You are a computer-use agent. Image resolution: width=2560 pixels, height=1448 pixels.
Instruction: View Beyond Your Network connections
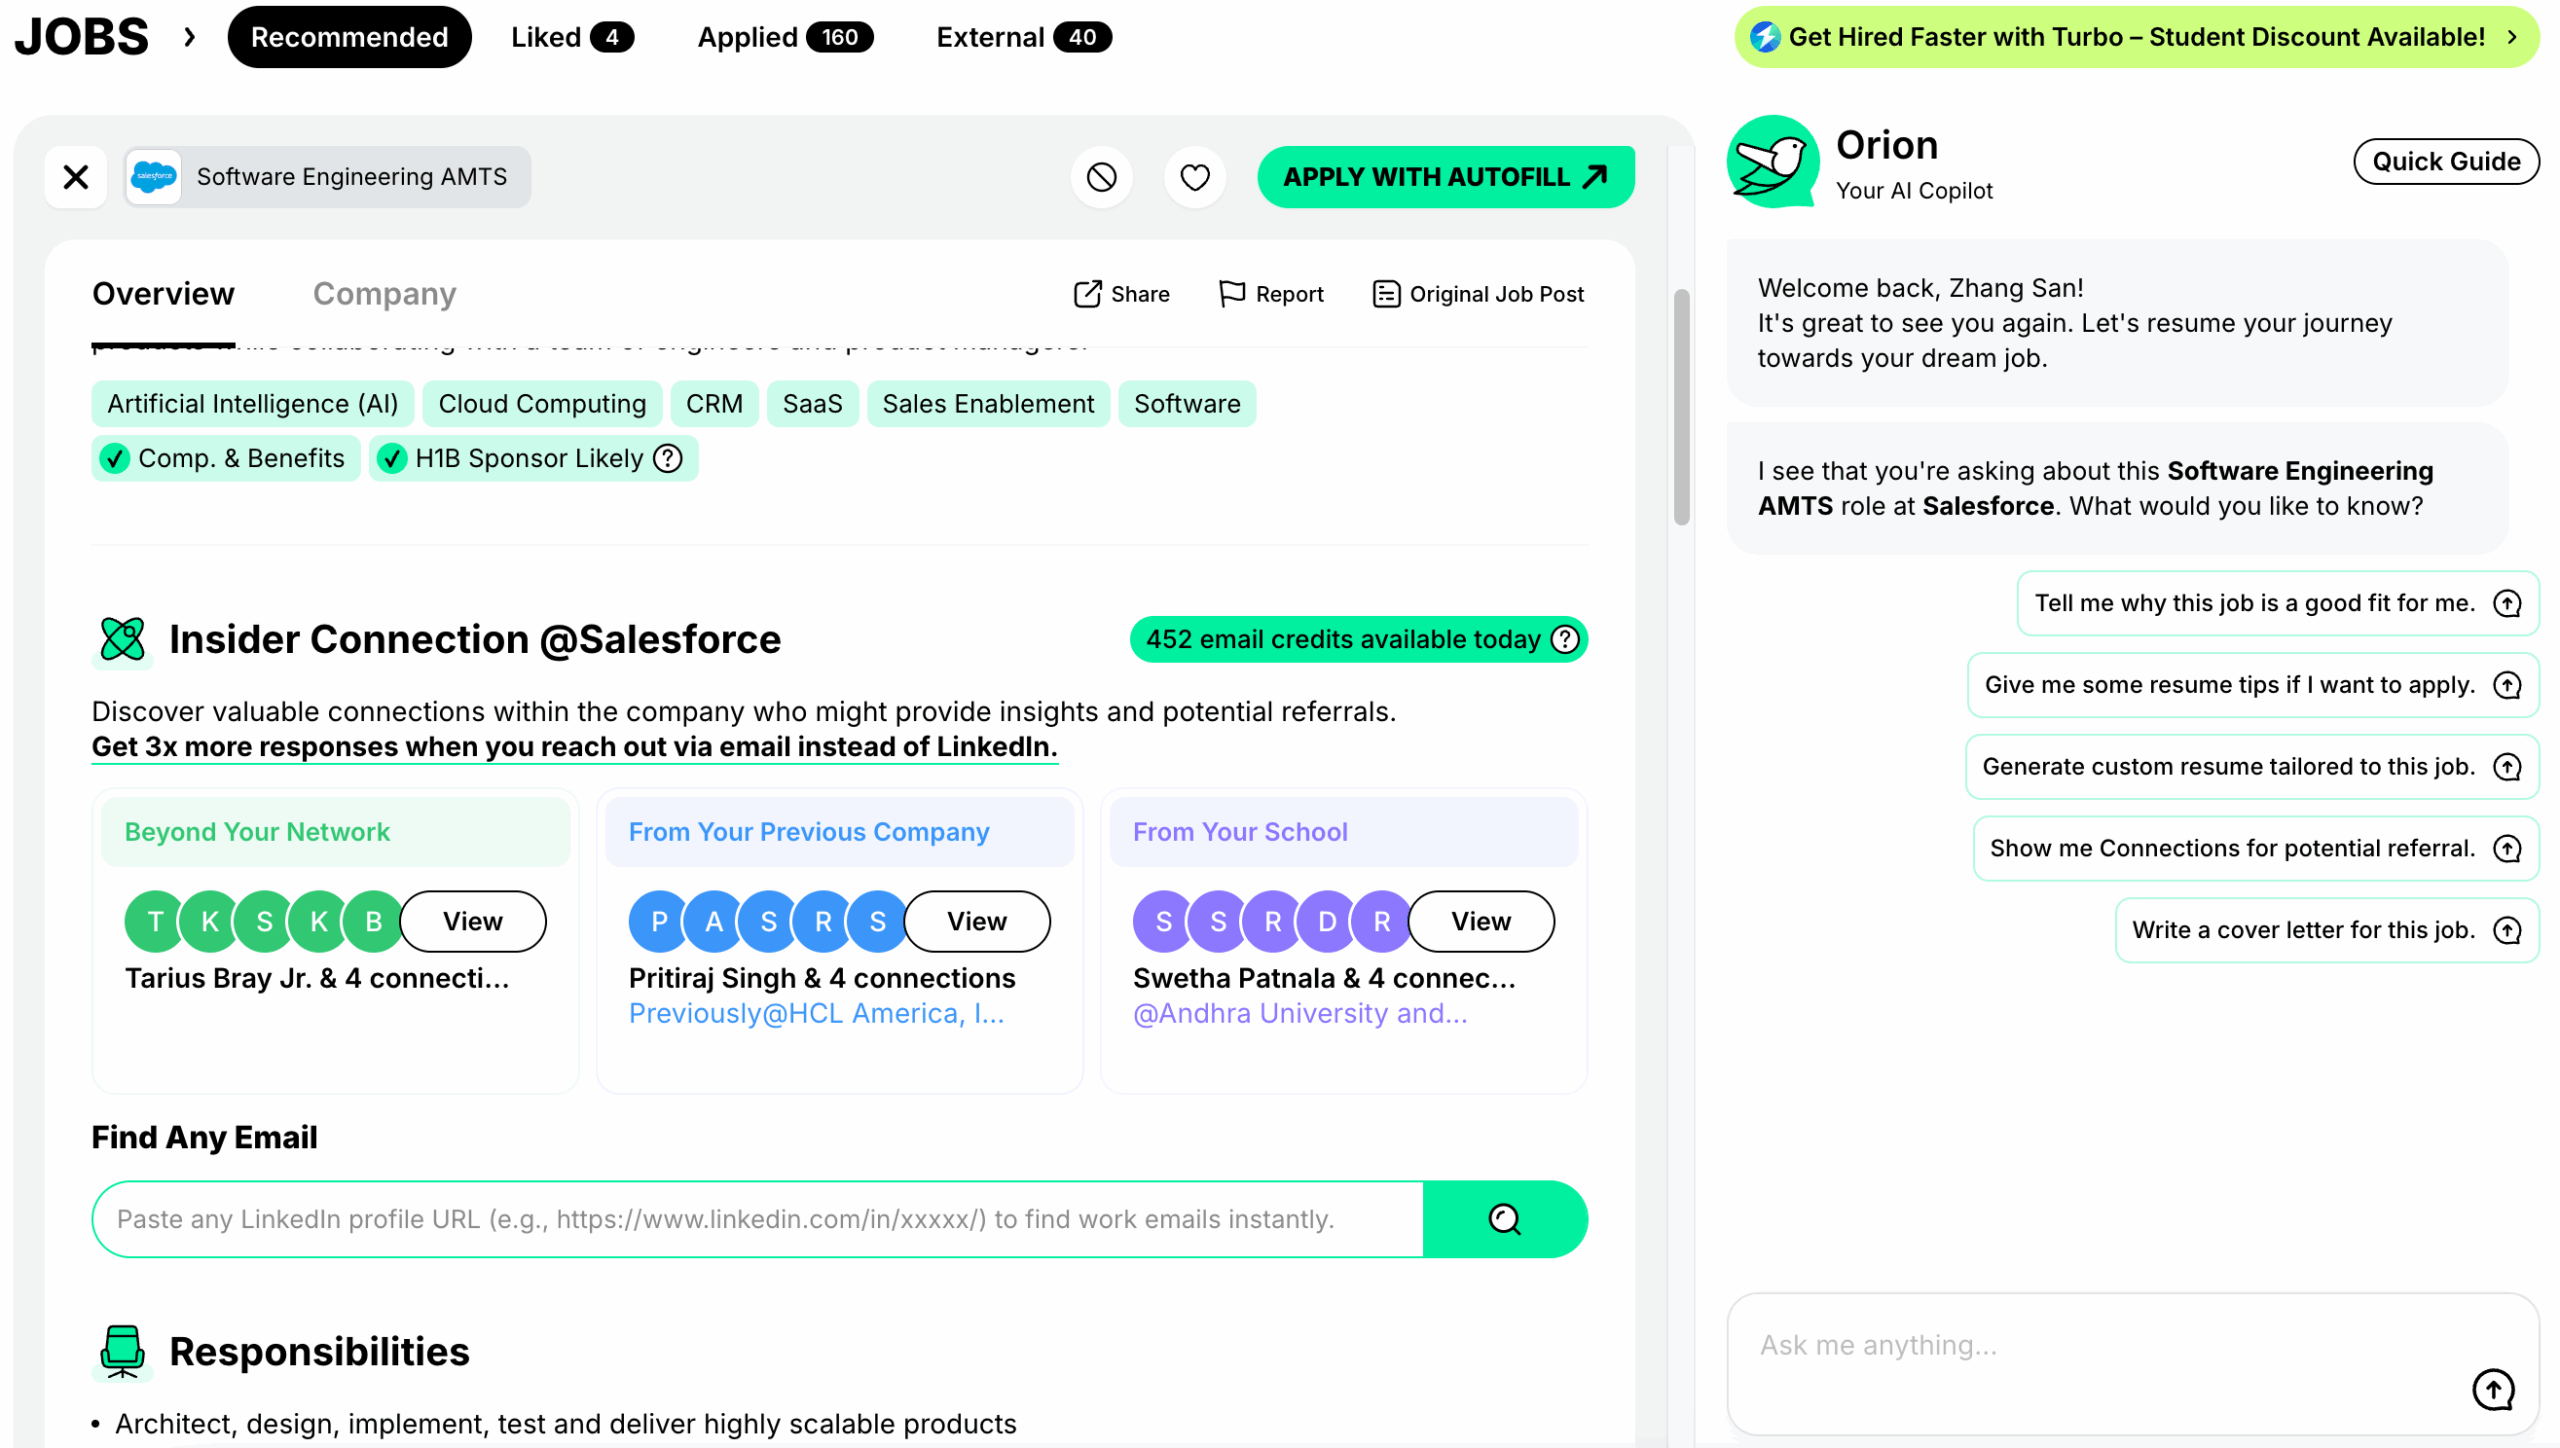point(472,921)
